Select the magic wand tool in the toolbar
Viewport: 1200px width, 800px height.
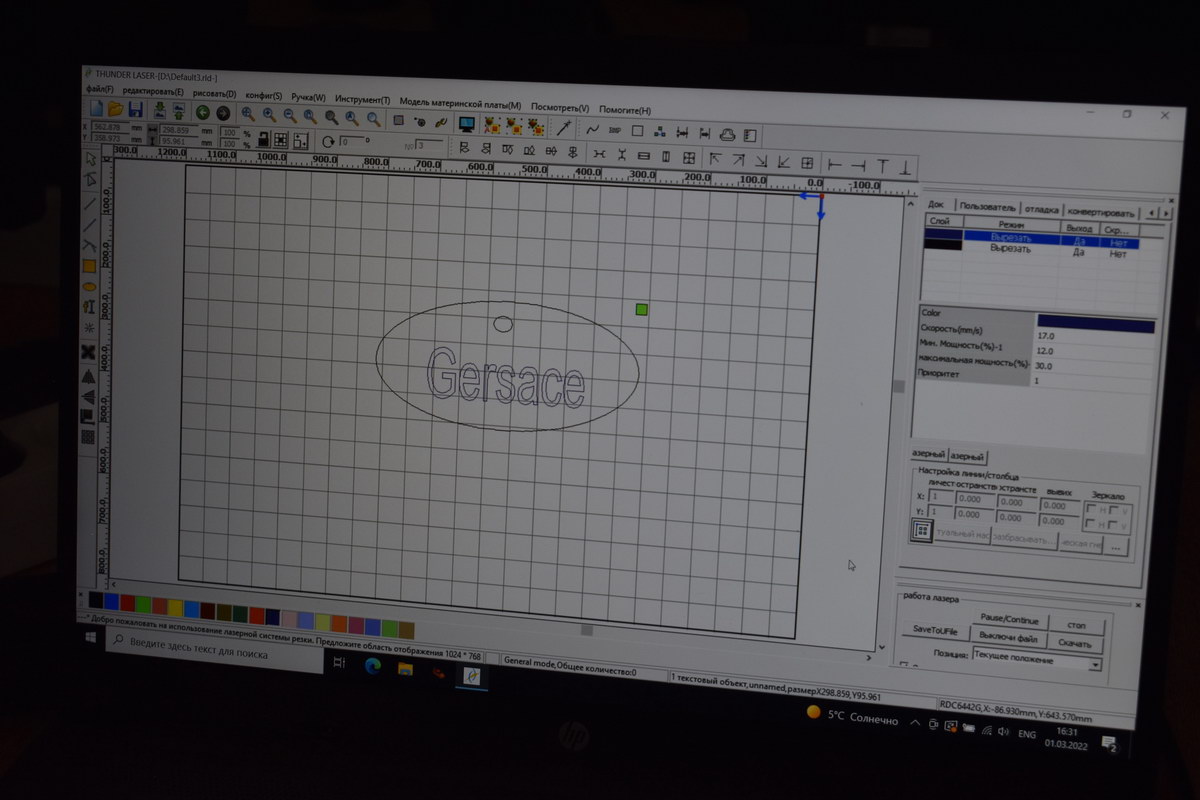tap(563, 128)
